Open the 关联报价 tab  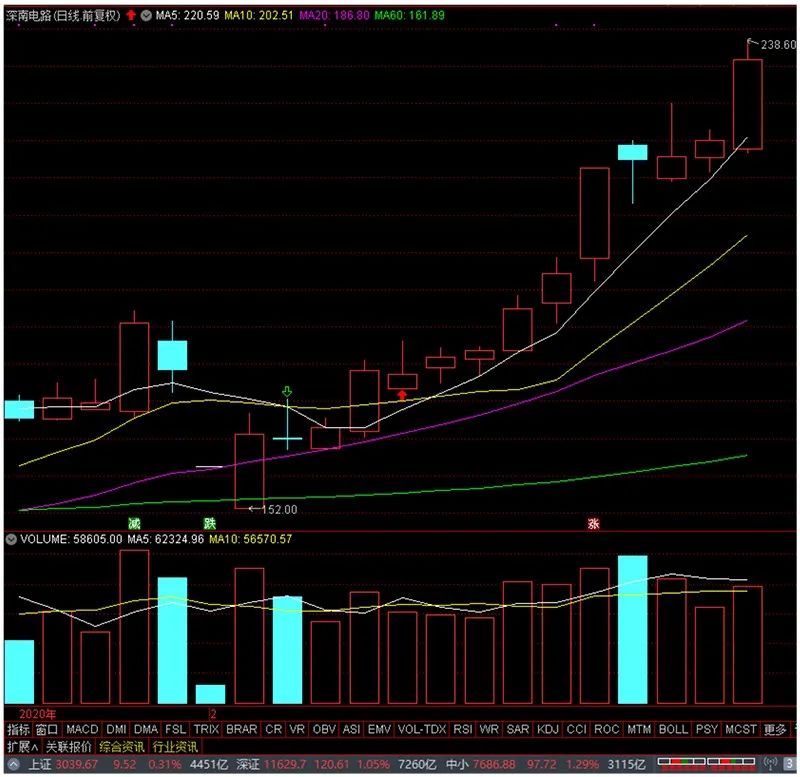[x=68, y=747]
